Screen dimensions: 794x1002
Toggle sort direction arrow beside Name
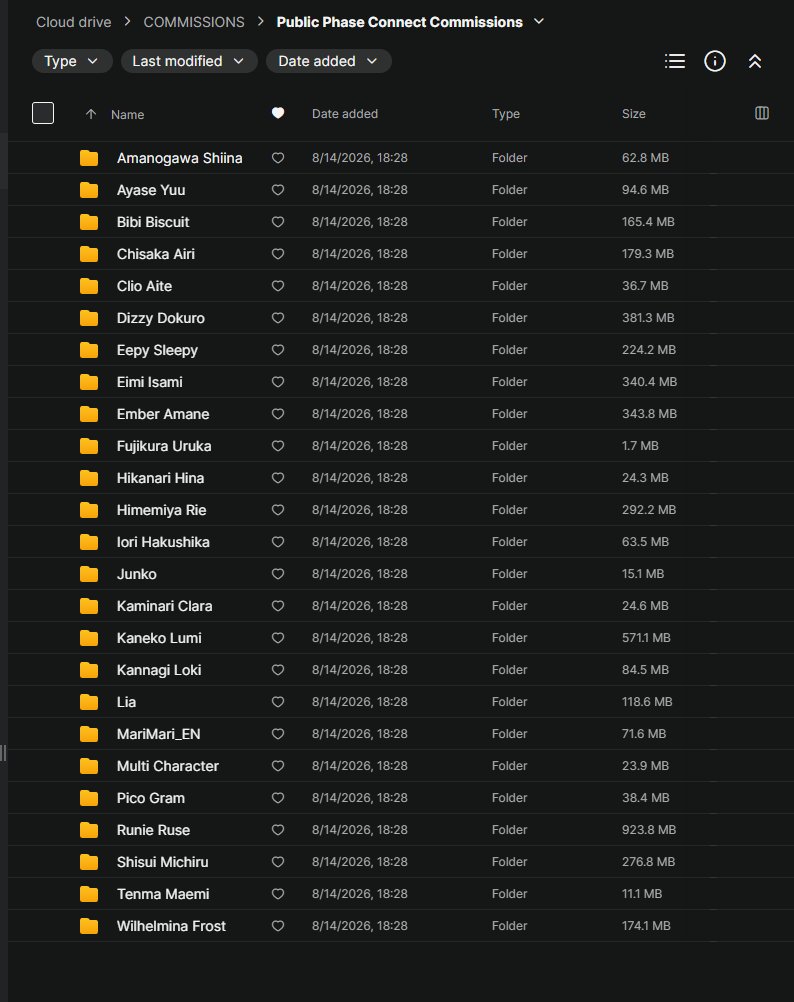91,114
